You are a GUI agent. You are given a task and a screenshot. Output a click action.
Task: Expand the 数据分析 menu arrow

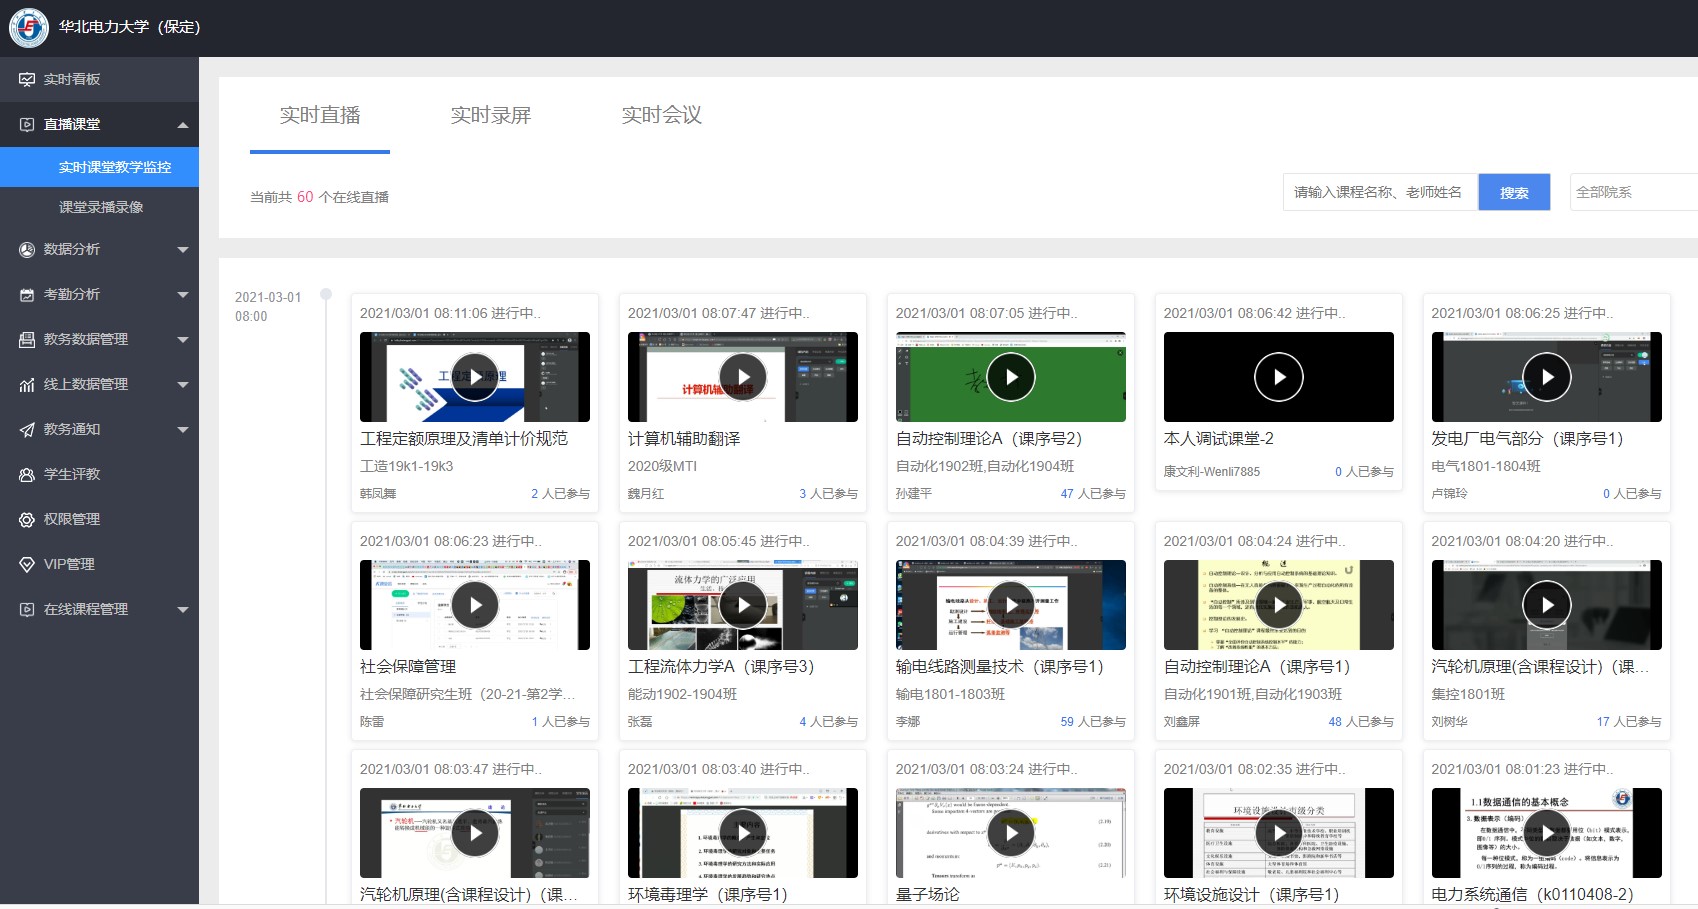(183, 250)
